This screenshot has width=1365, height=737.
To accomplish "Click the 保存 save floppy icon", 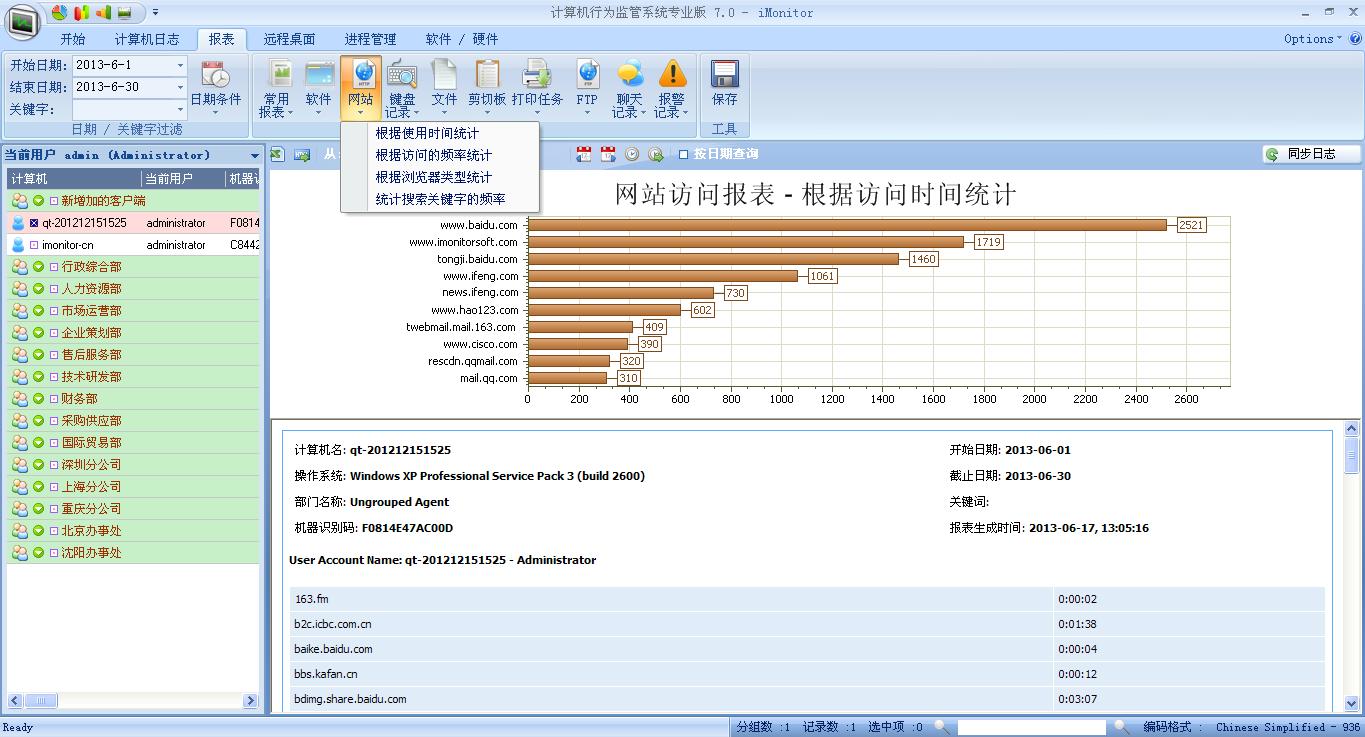I will (x=724, y=75).
